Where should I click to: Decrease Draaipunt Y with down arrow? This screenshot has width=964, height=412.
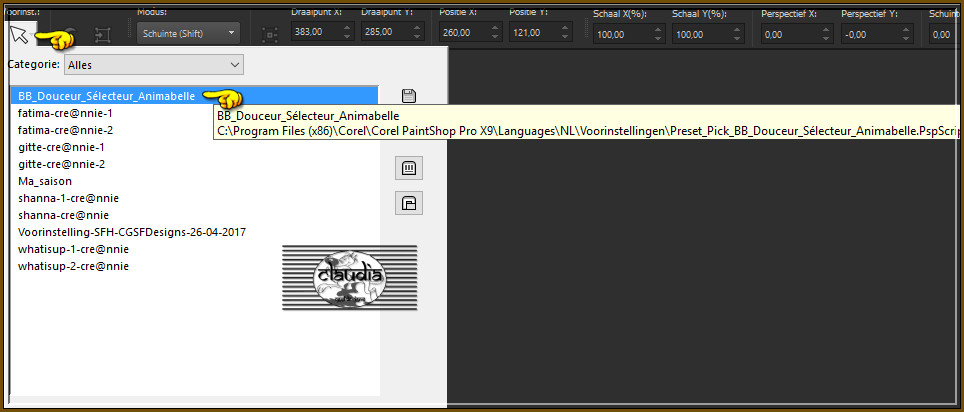pyautogui.click(x=417, y=38)
